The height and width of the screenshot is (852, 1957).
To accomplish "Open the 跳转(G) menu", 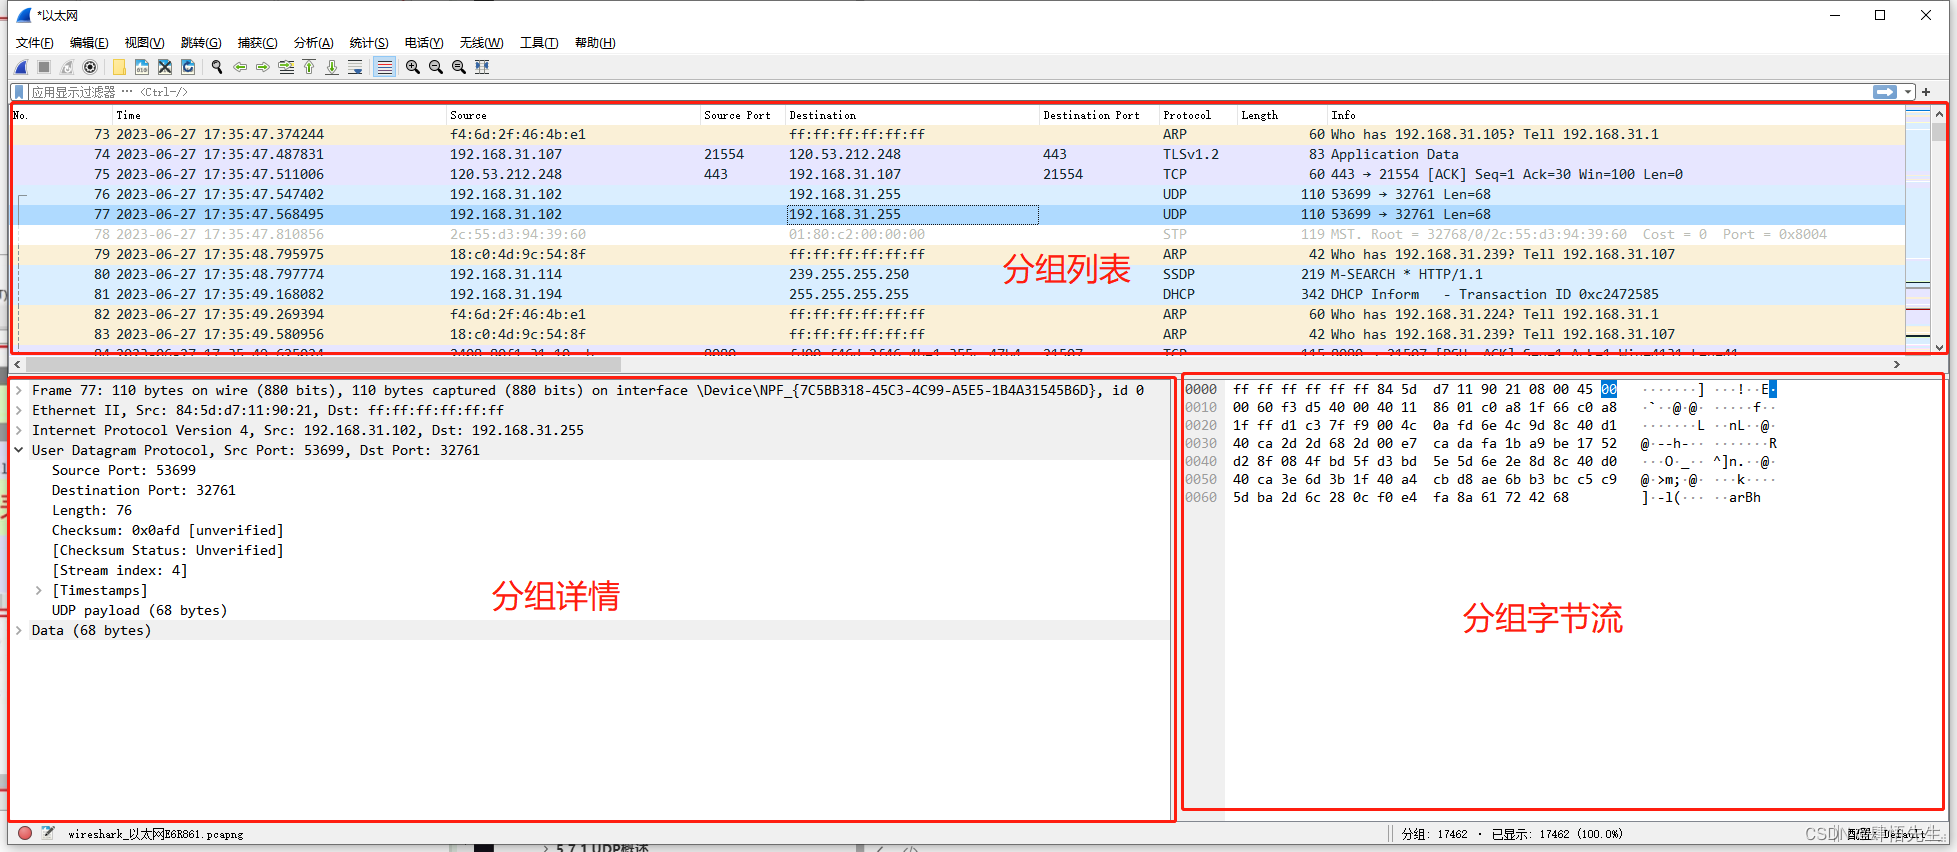I will pos(201,43).
